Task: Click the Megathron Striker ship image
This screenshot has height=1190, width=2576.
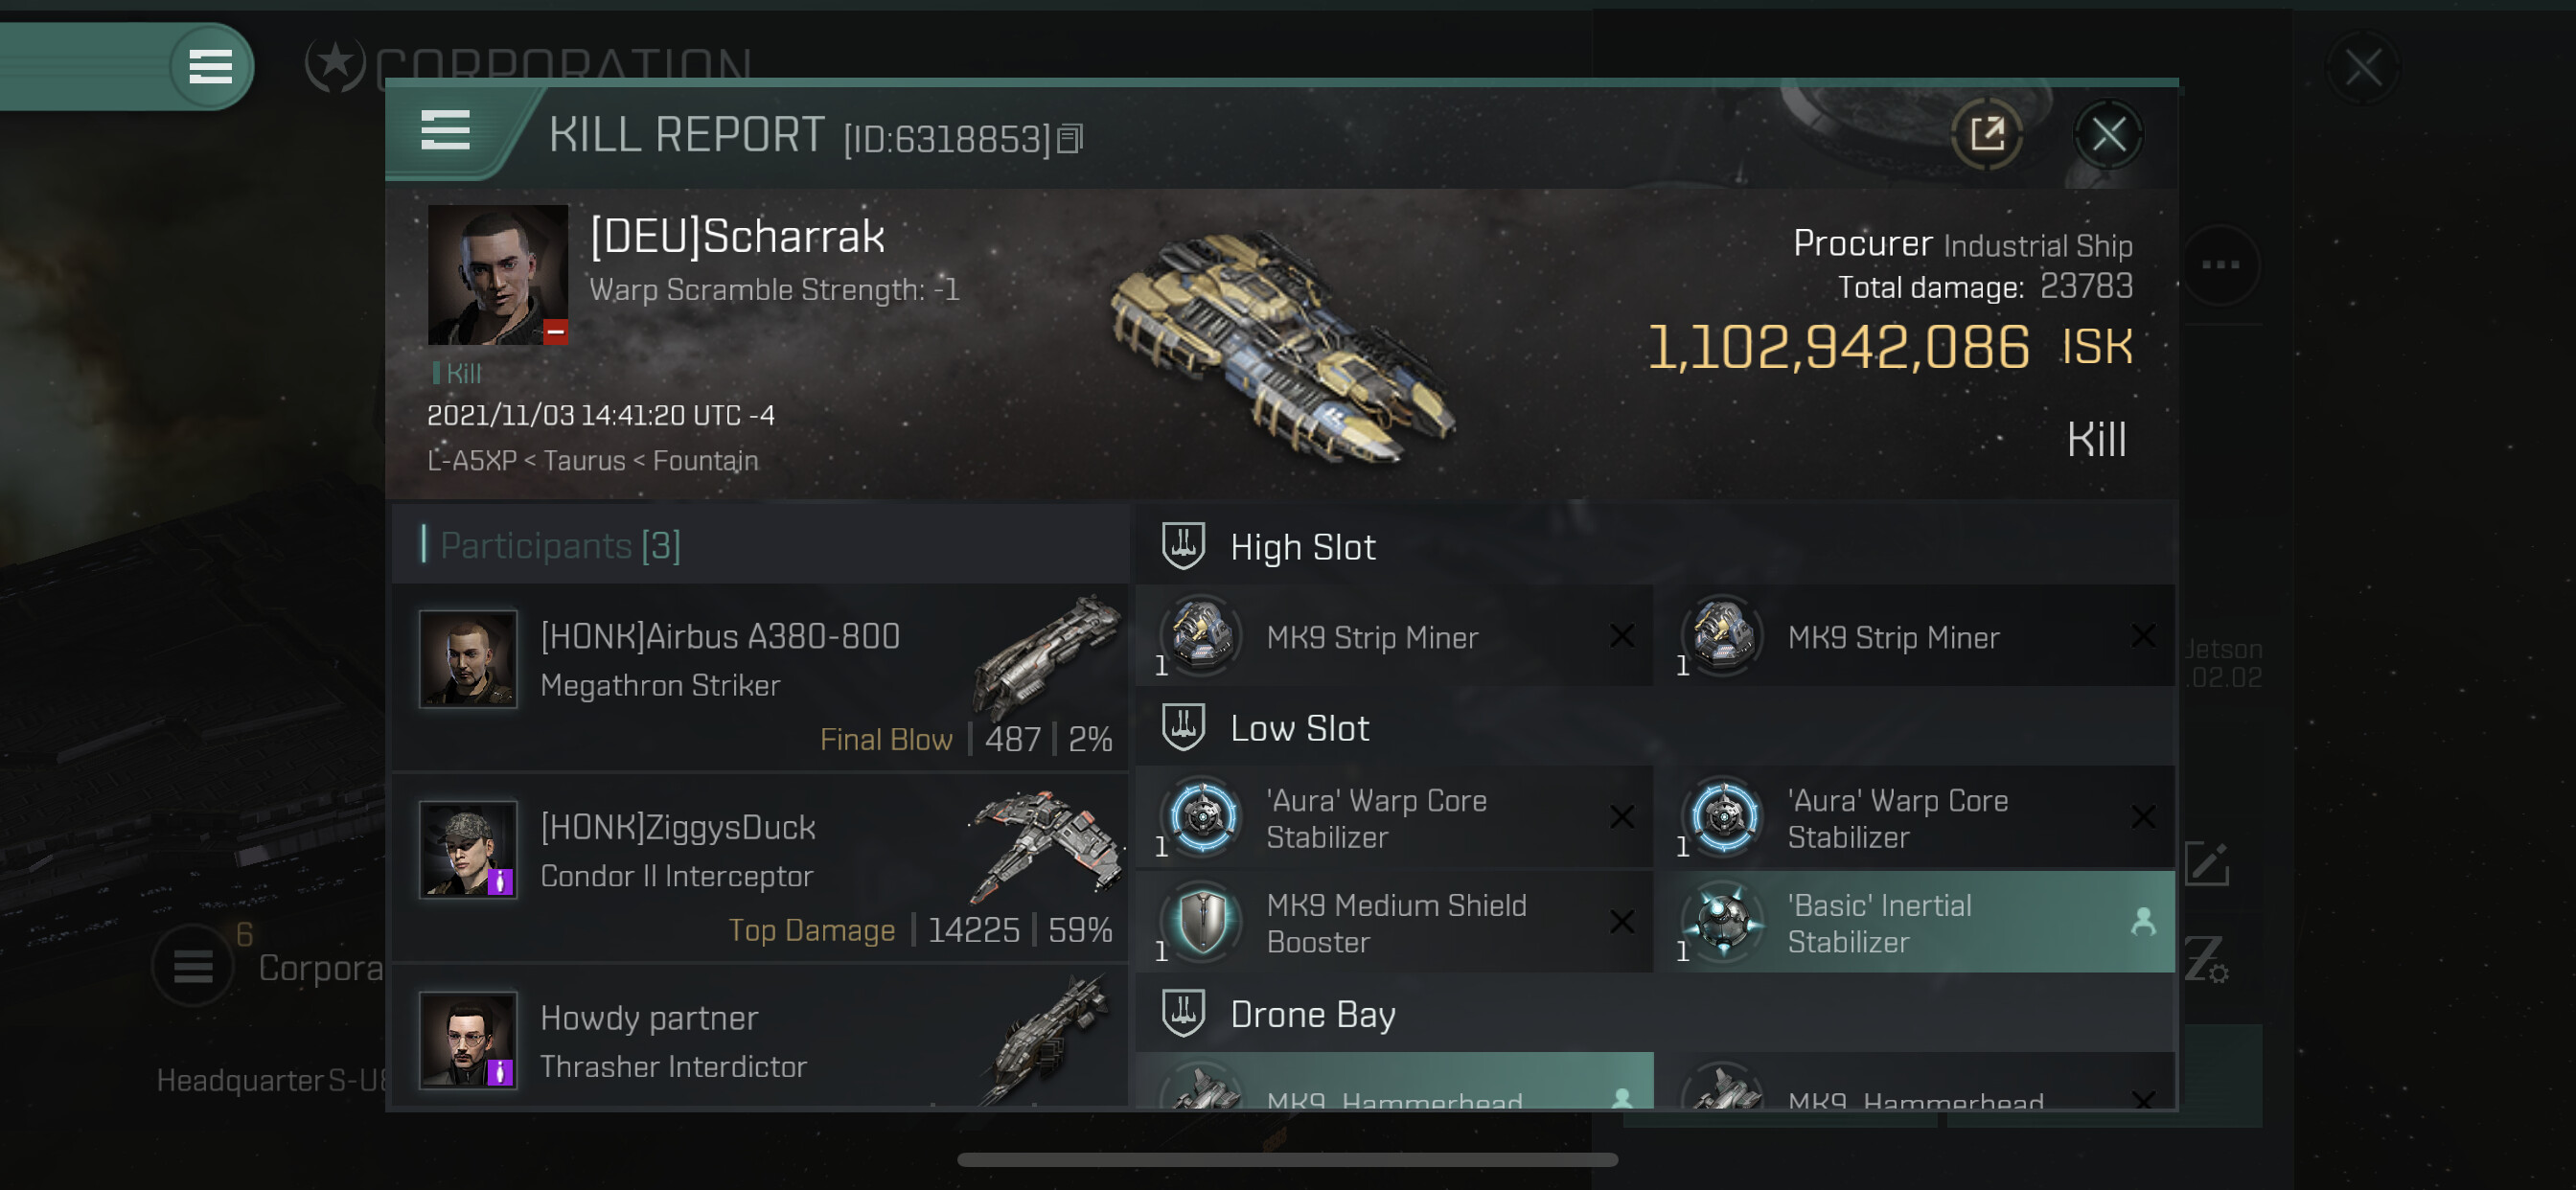Action: pos(1046,655)
